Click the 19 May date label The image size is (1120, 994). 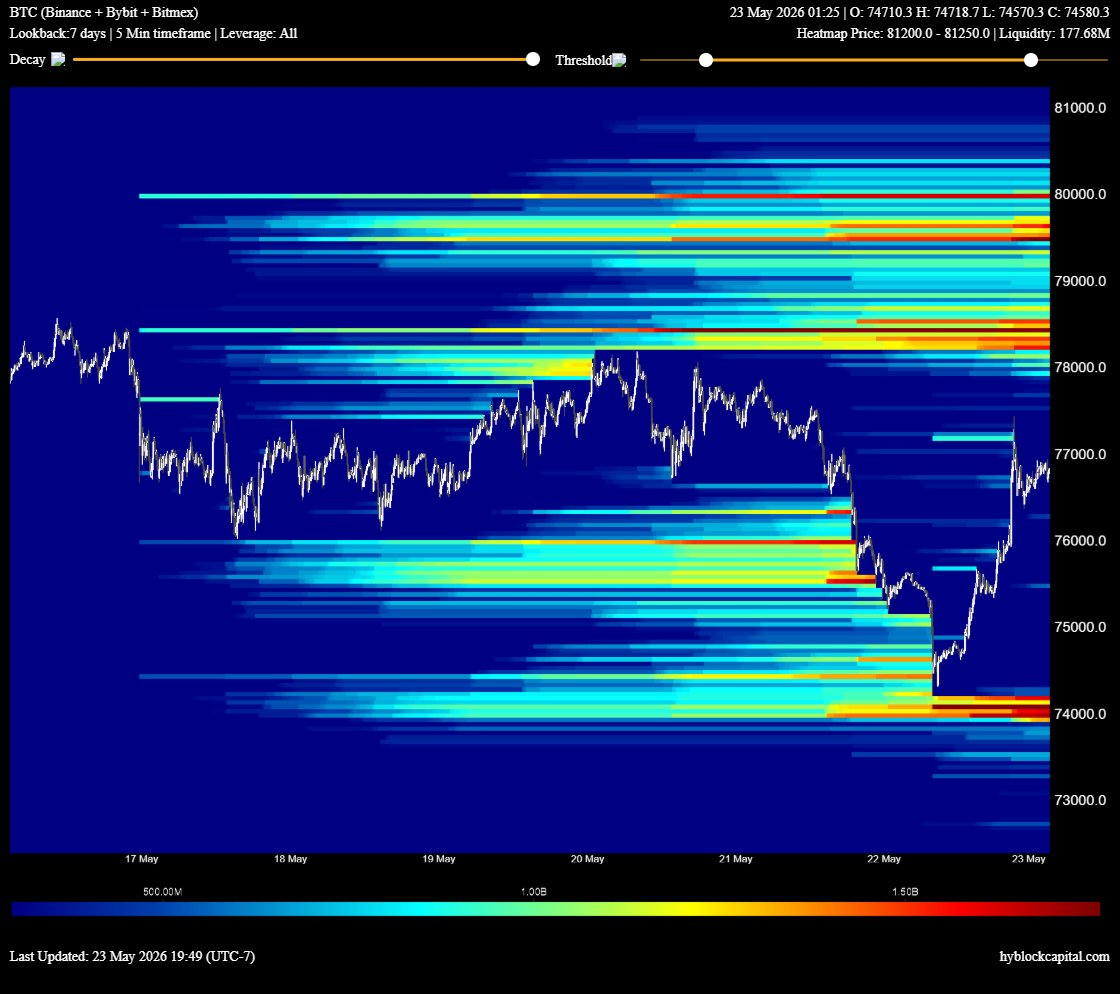tap(439, 859)
